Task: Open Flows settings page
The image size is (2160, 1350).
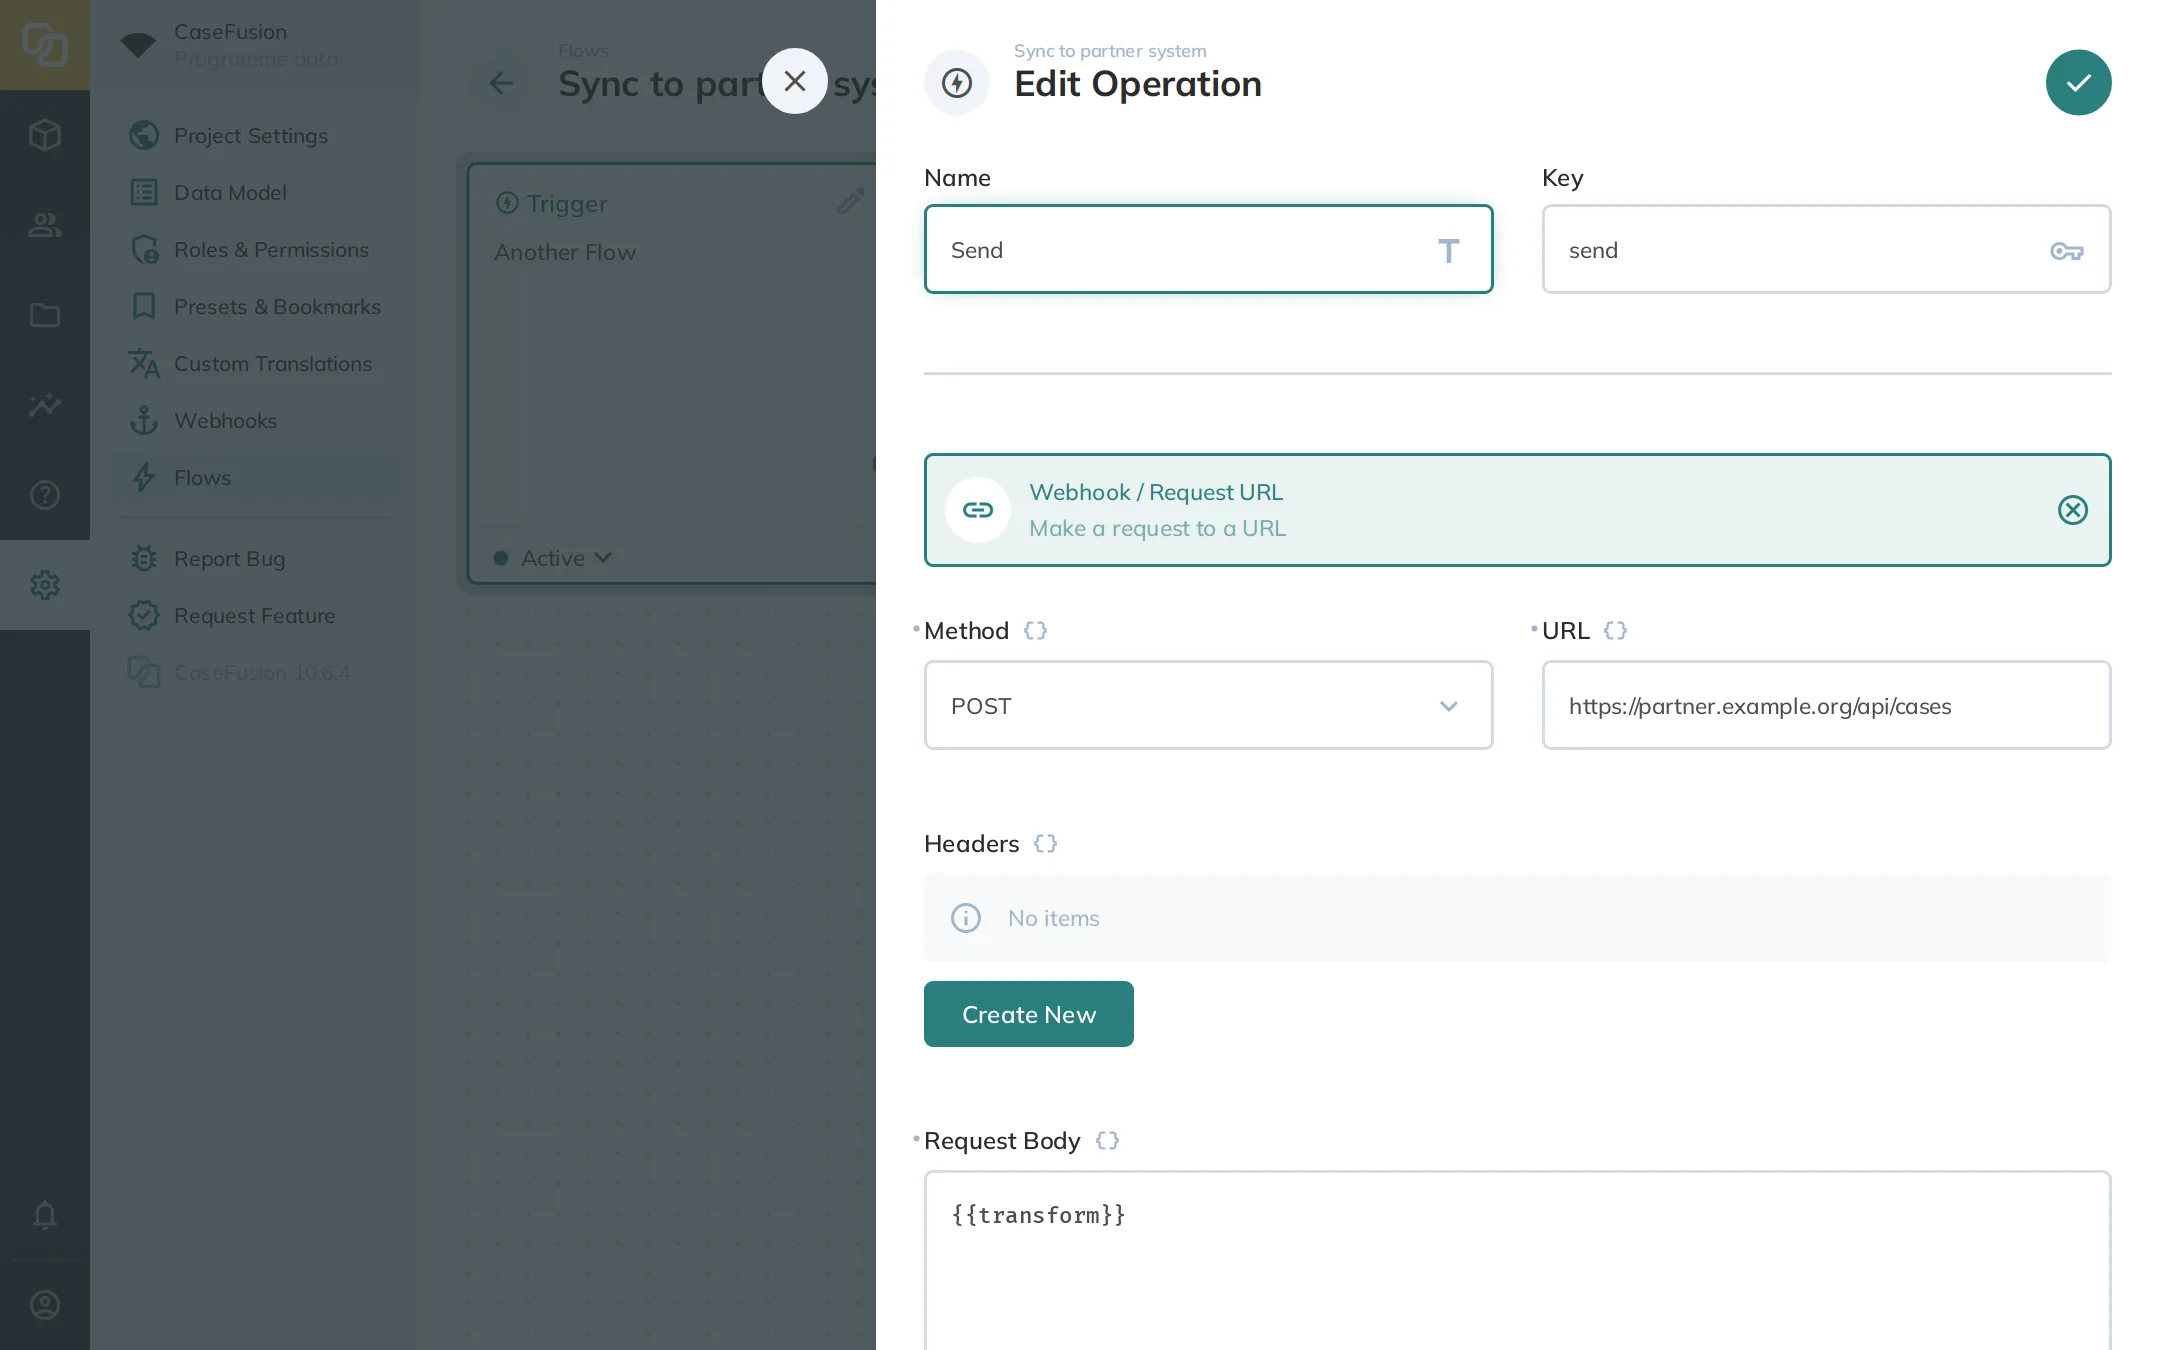Action: (255, 477)
